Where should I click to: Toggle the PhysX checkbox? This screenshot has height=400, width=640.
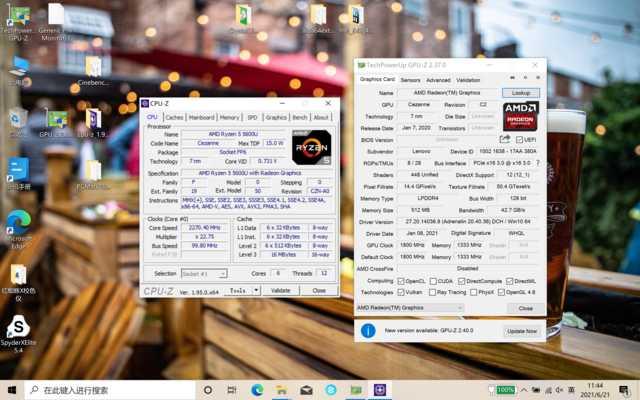(x=473, y=292)
